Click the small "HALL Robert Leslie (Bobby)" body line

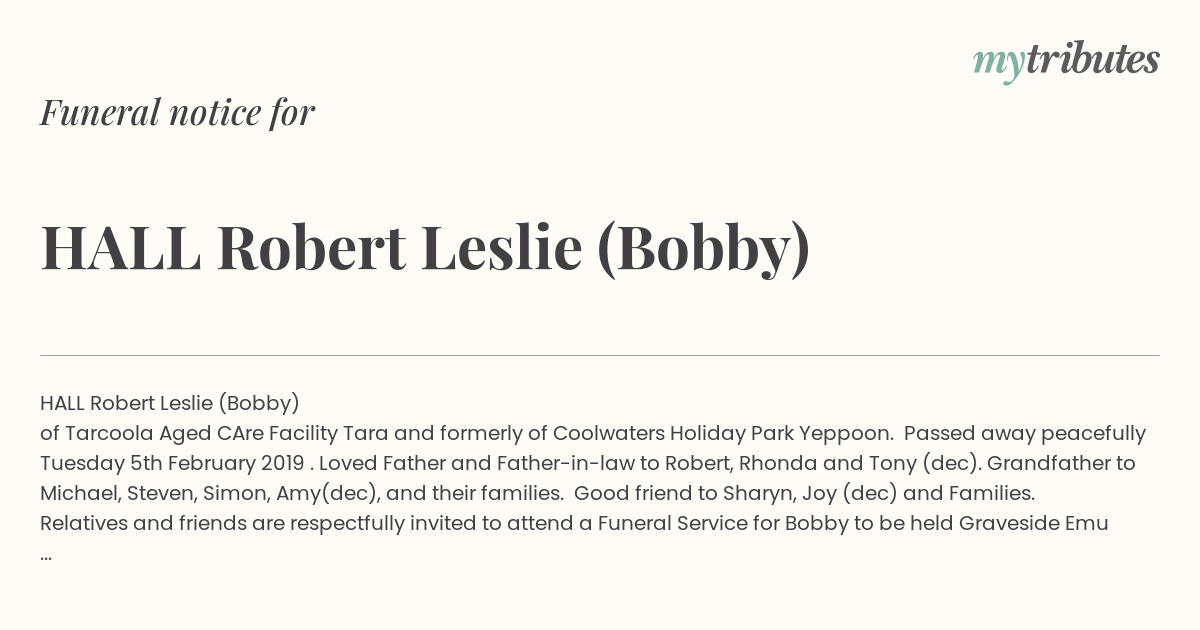pos(170,404)
